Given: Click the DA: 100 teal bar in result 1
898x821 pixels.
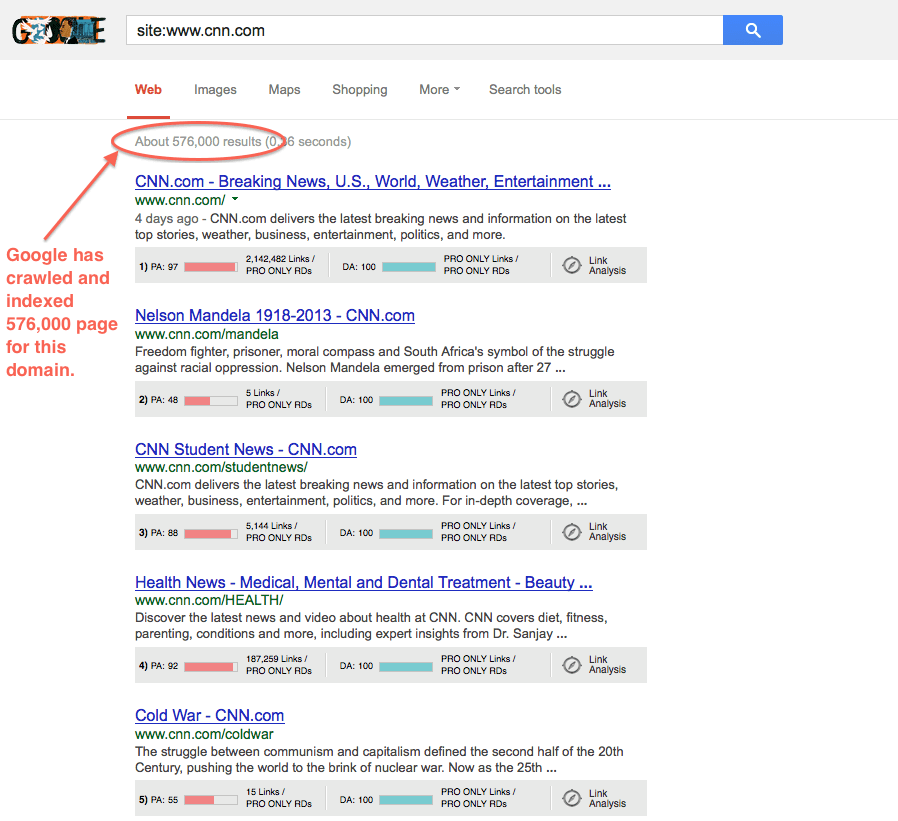Looking at the screenshot, I should click(x=409, y=267).
